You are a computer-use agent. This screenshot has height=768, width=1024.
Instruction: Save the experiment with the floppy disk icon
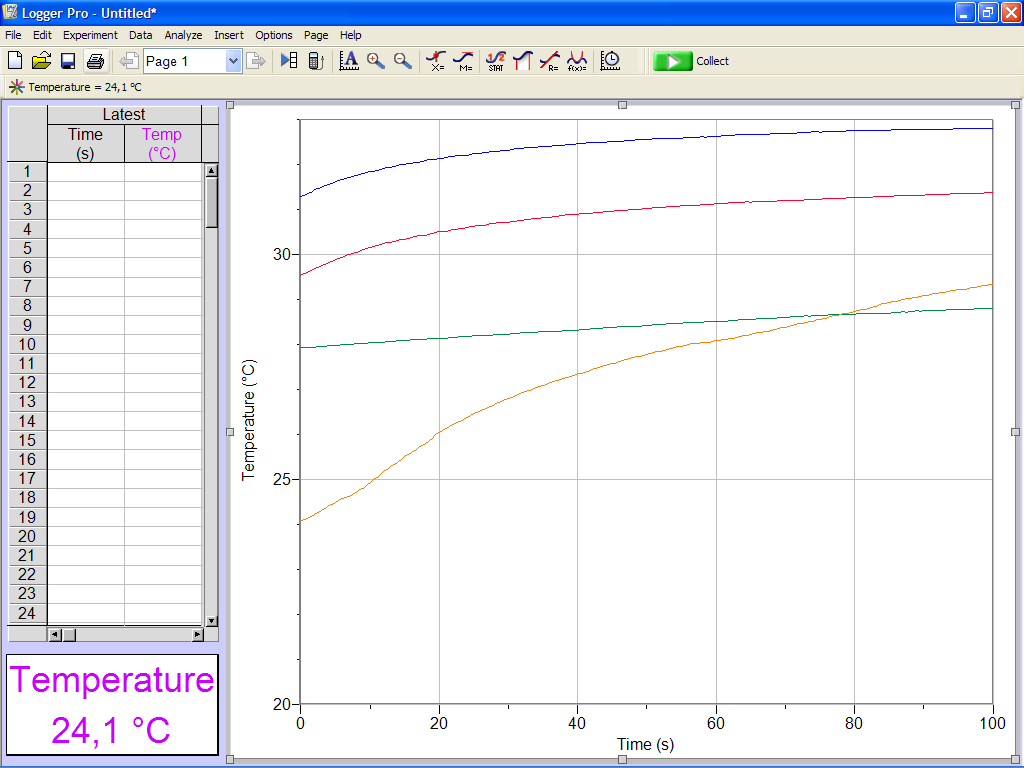(x=67, y=61)
